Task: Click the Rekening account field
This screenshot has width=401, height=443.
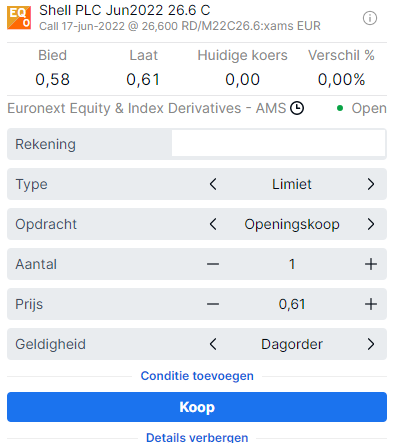Action: pyautogui.click(x=279, y=143)
